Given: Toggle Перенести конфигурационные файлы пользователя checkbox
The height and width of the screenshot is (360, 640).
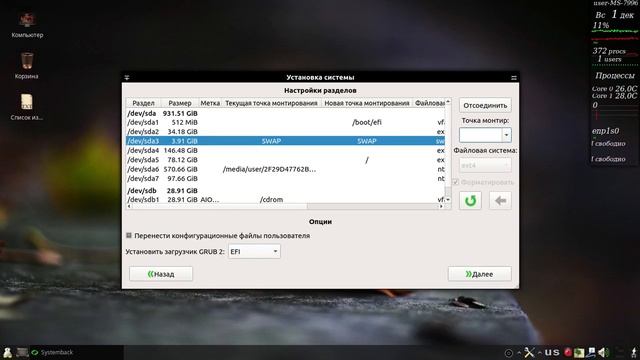Looking at the screenshot, I should click(x=129, y=236).
